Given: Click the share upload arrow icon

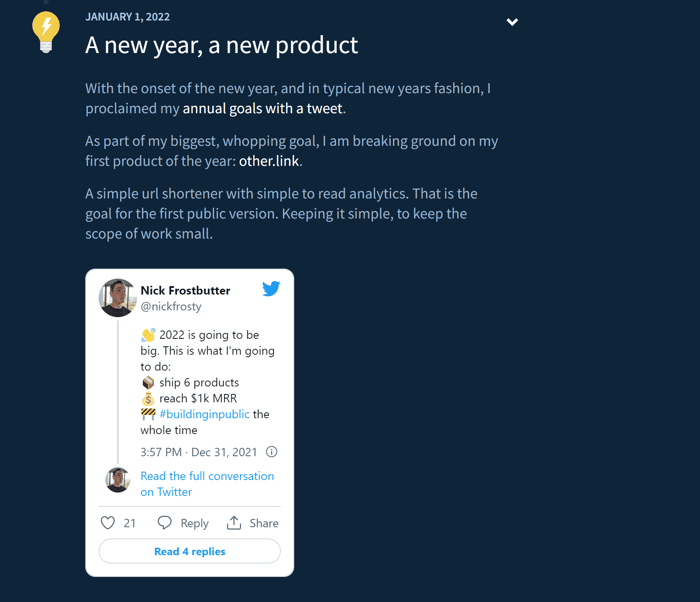Looking at the screenshot, I should 234,523.
